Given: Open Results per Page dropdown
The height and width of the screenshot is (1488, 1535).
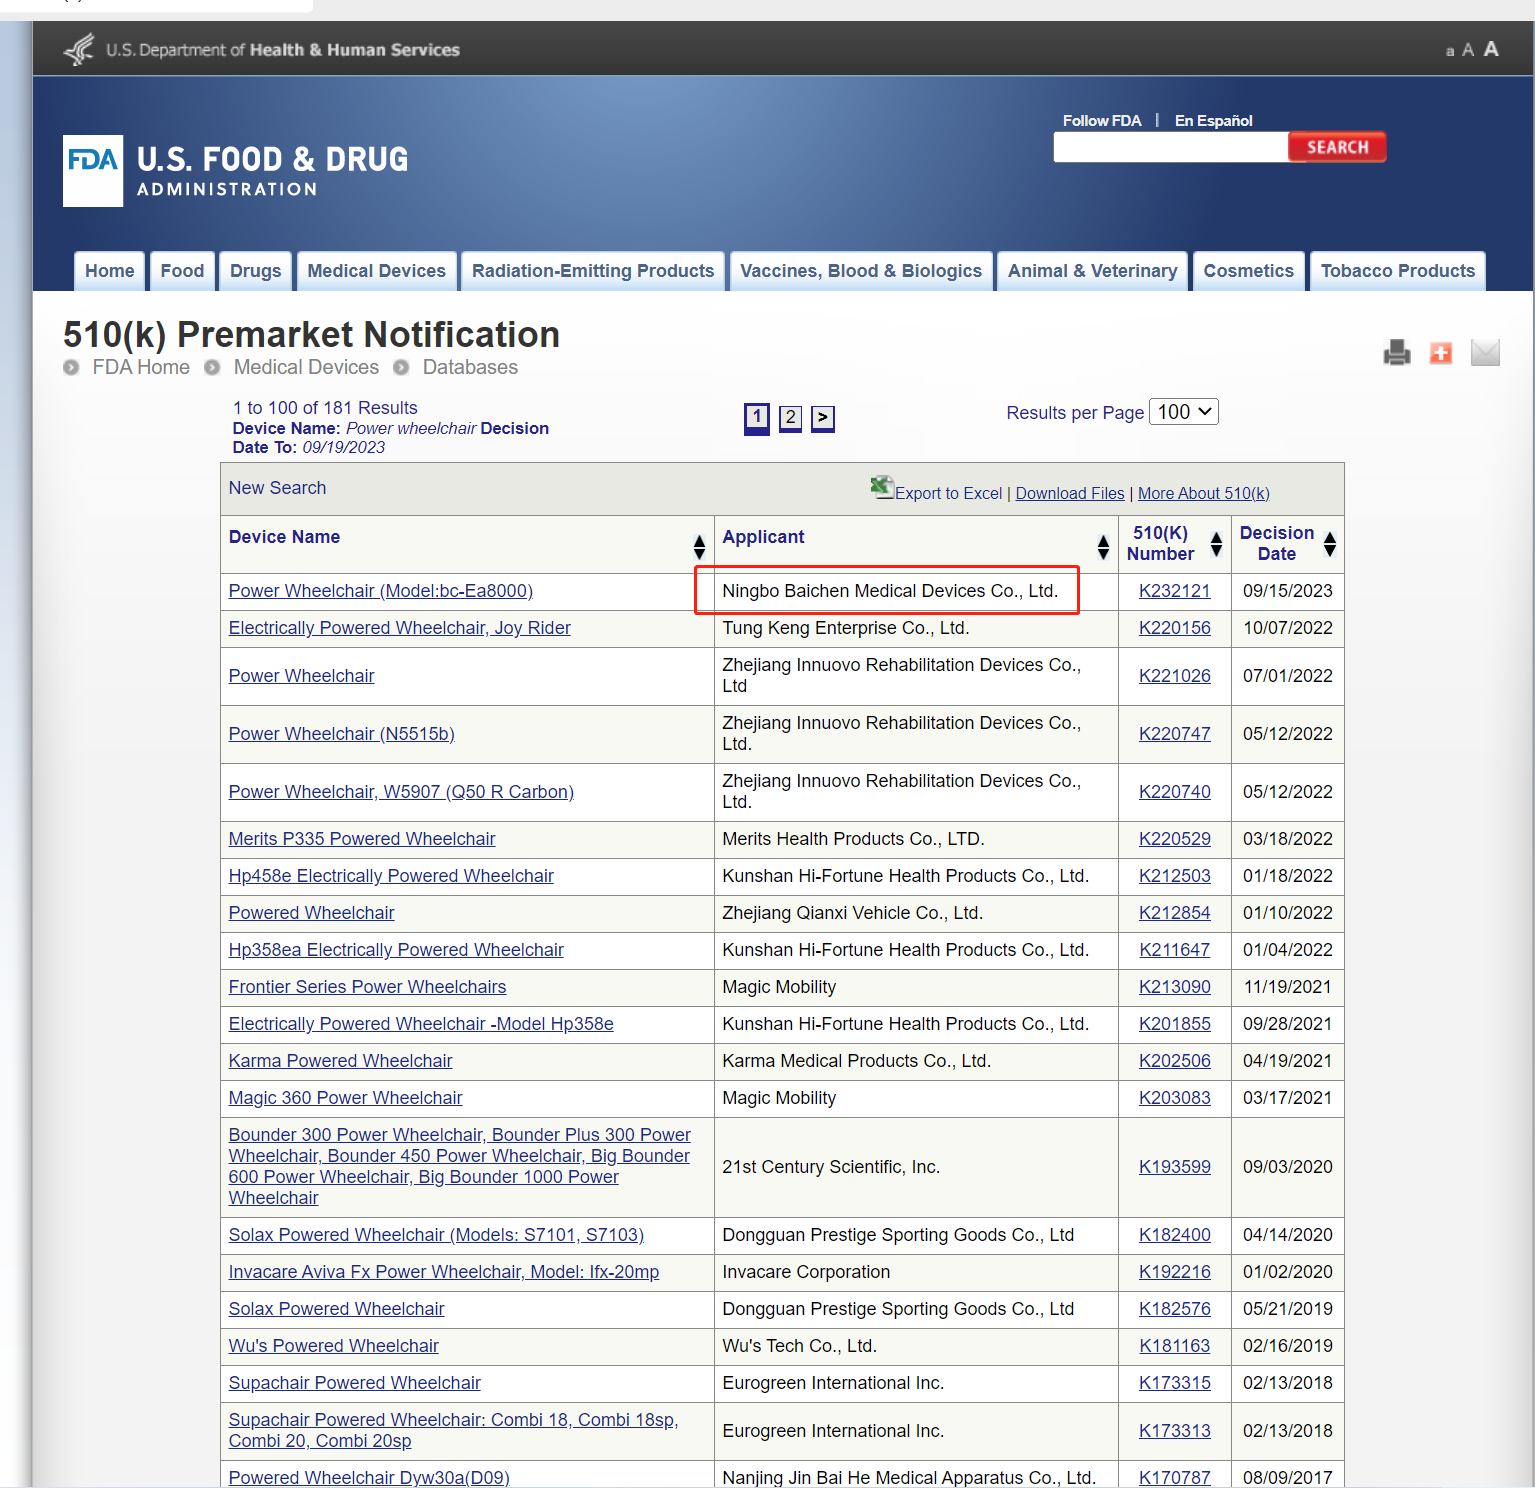Looking at the screenshot, I should point(1184,412).
